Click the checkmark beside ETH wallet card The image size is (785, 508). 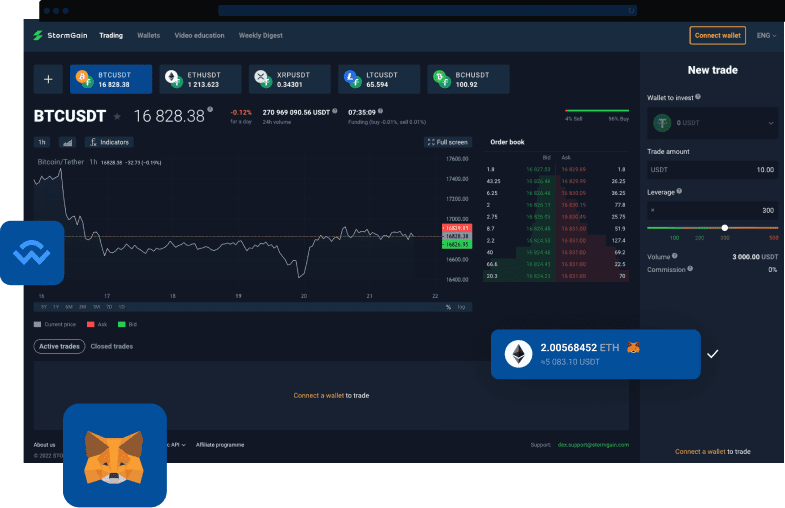coord(712,354)
